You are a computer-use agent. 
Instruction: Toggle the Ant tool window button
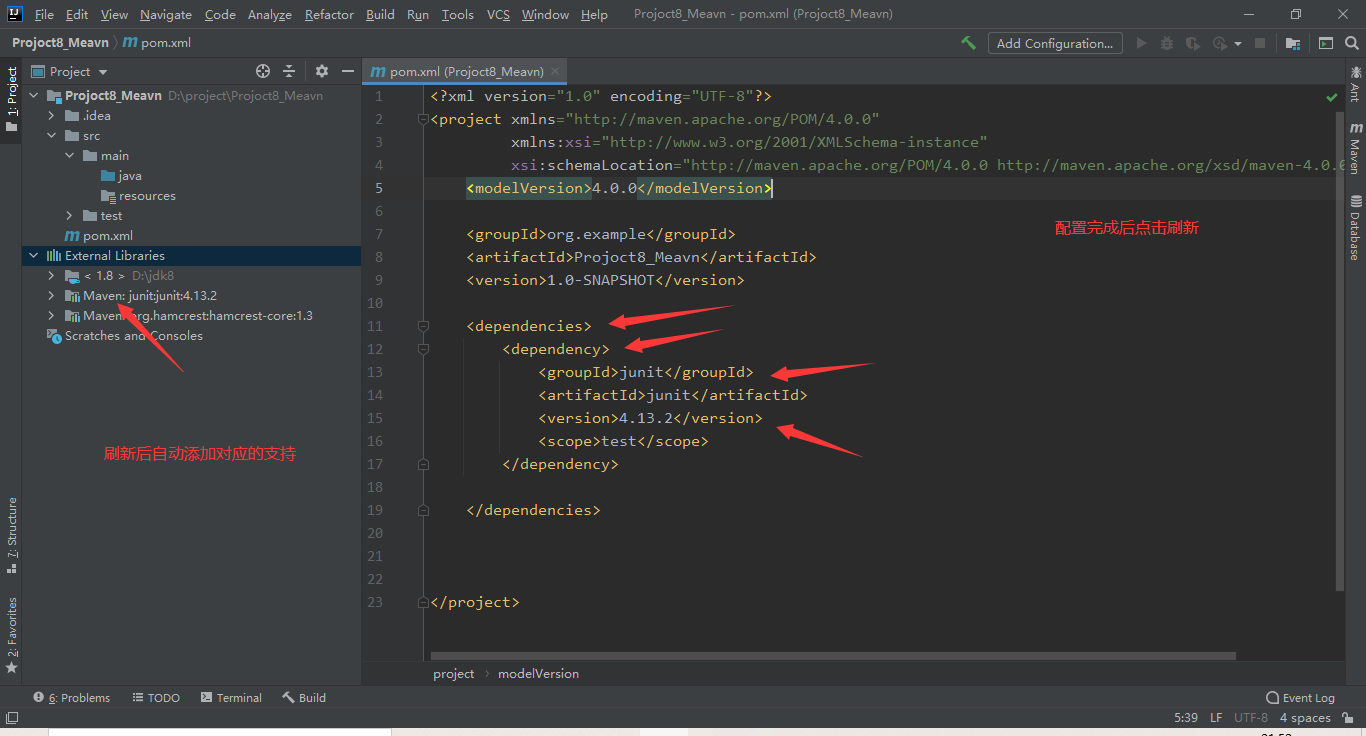pos(1355,84)
